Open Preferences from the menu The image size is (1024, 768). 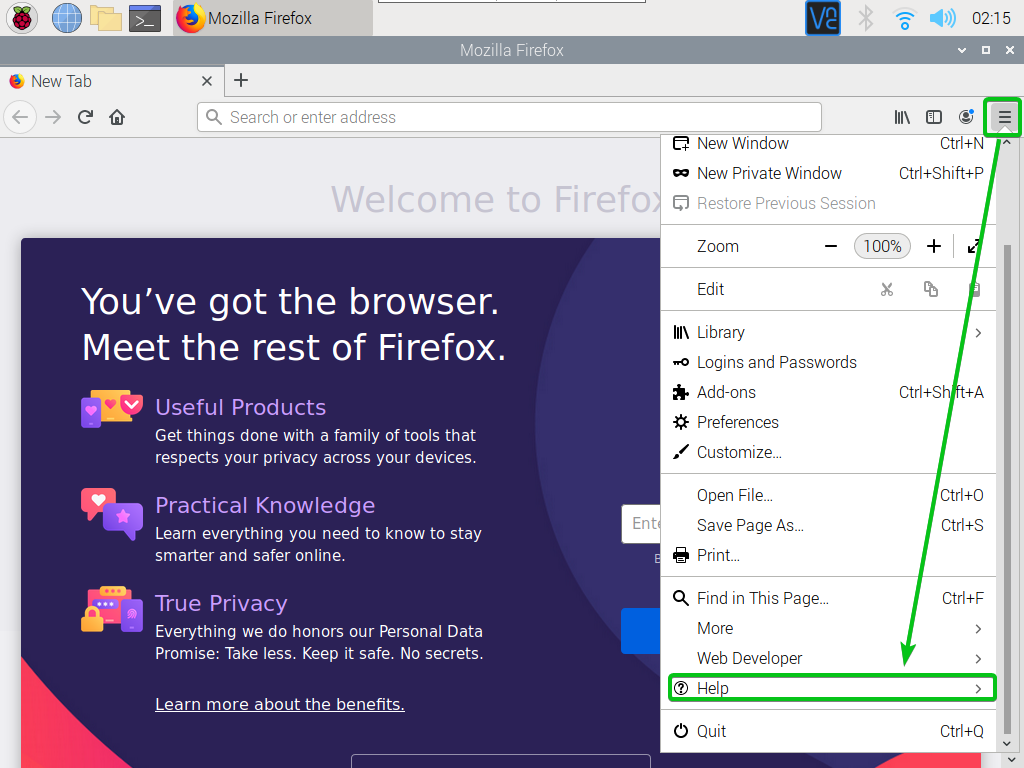(x=829, y=423)
